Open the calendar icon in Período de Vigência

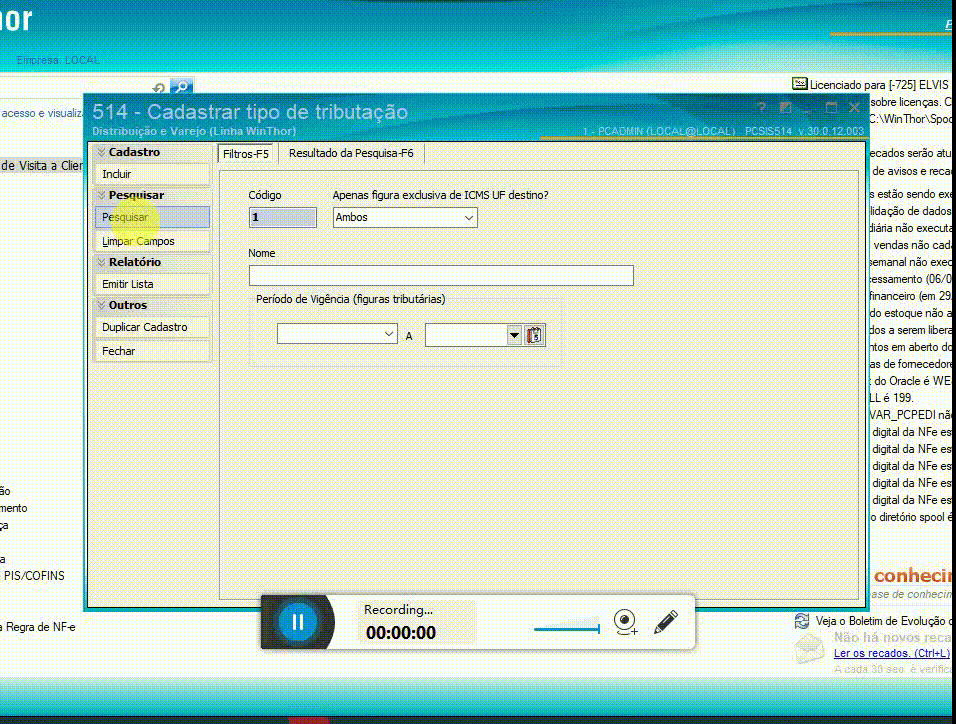pos(534,335)
